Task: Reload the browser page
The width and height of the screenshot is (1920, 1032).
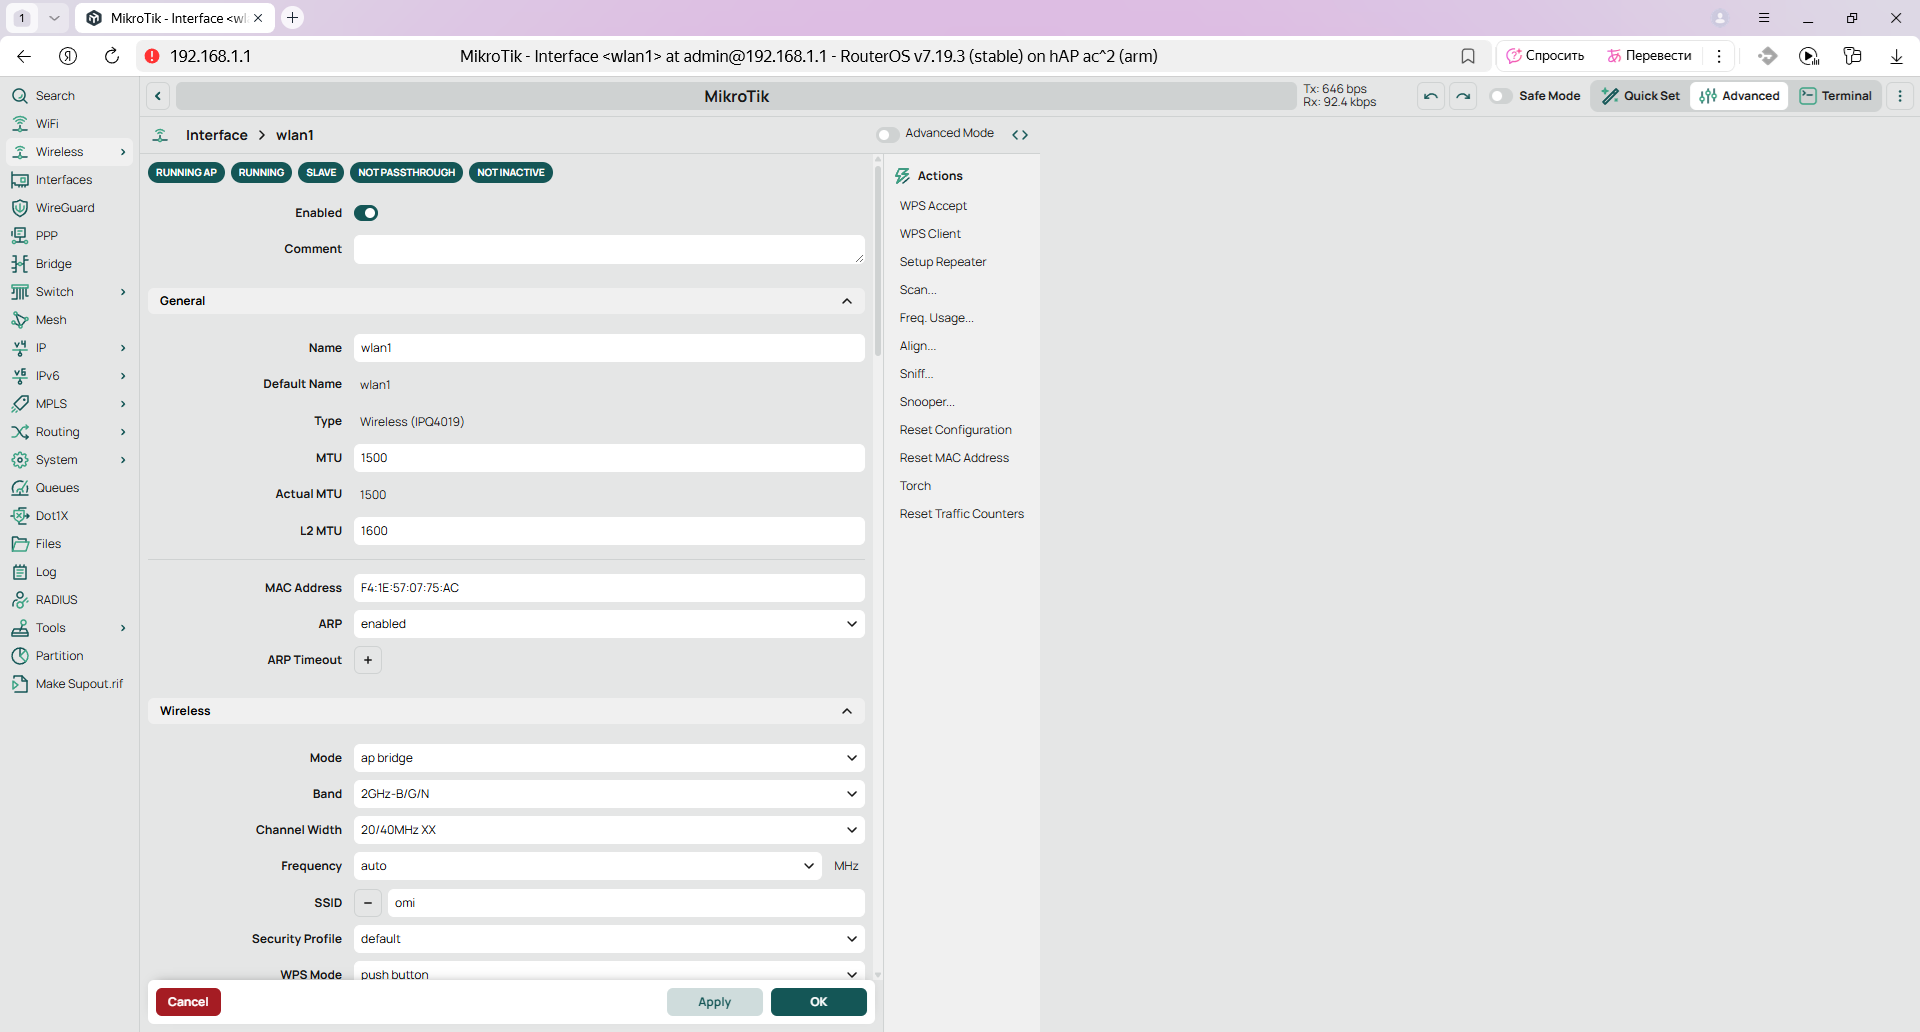Action: (112, 56)
